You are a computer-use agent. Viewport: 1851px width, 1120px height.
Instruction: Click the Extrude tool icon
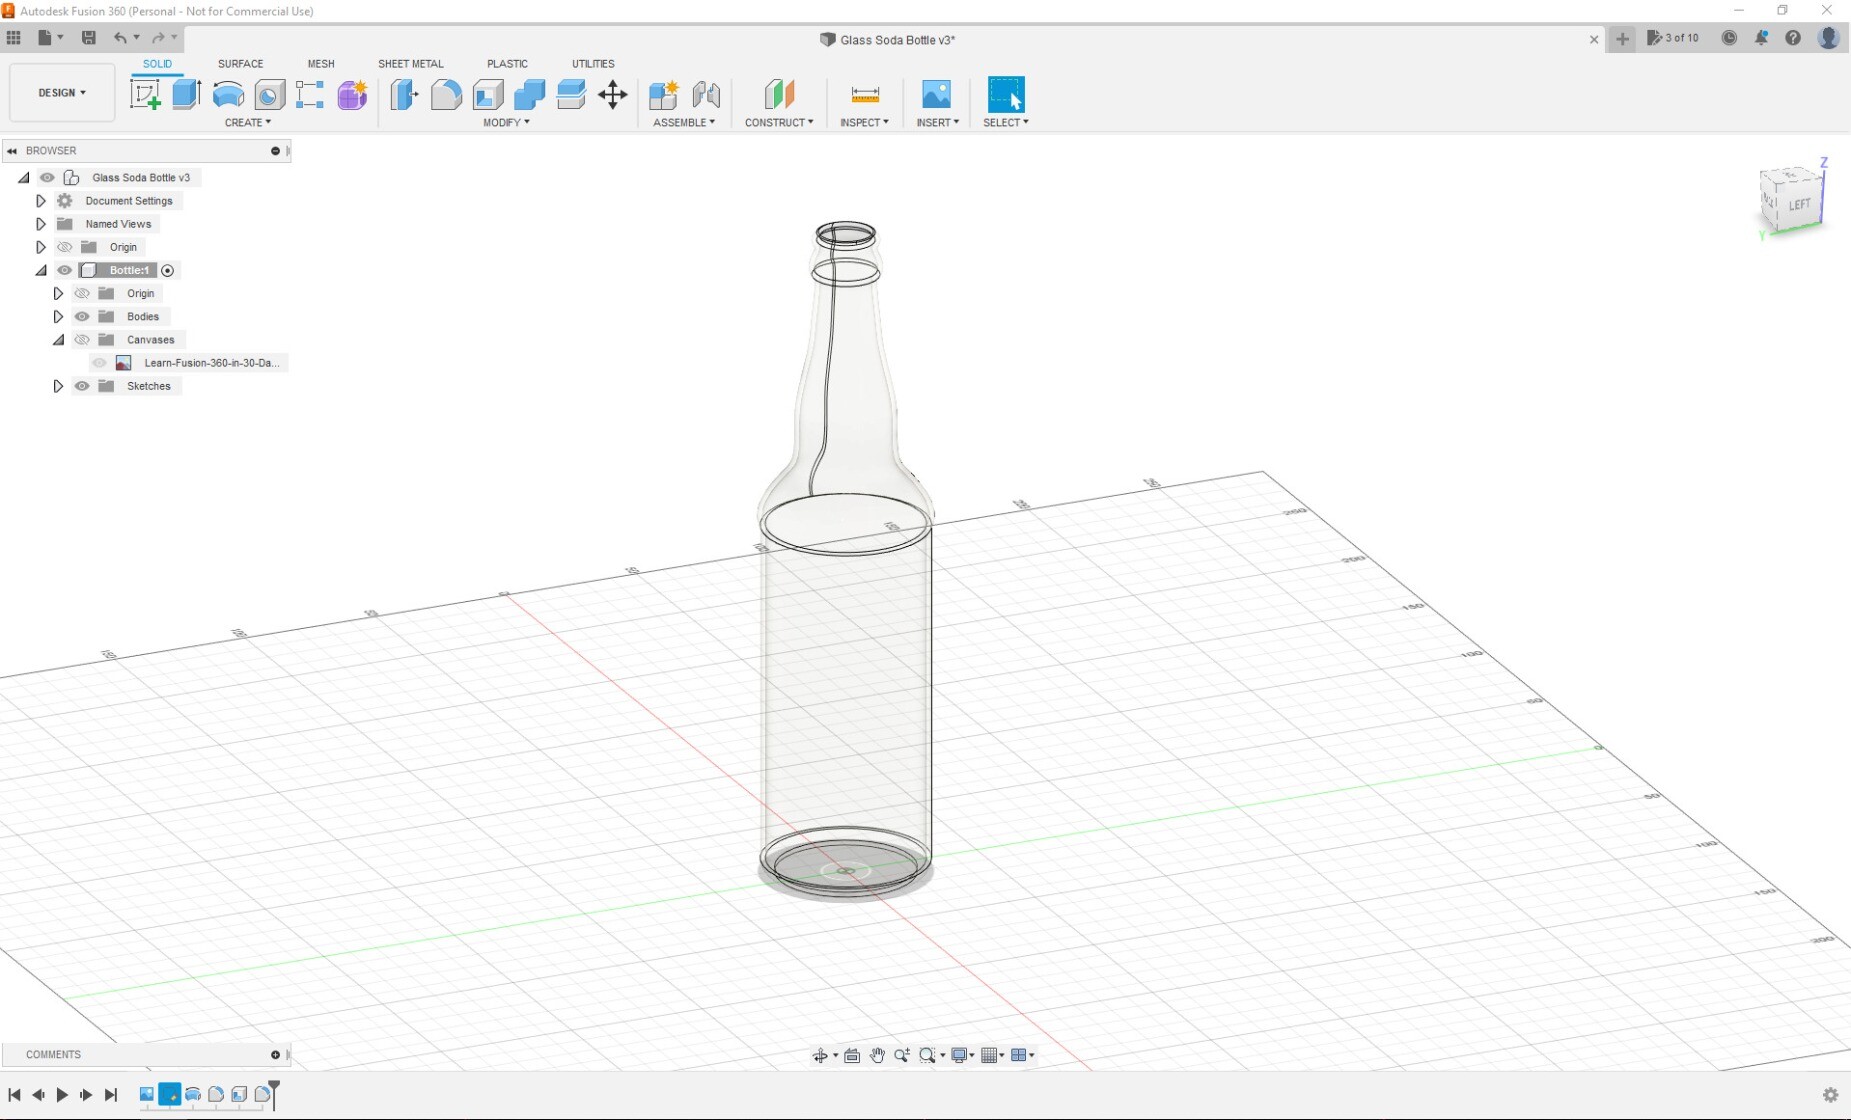(186, 95)
